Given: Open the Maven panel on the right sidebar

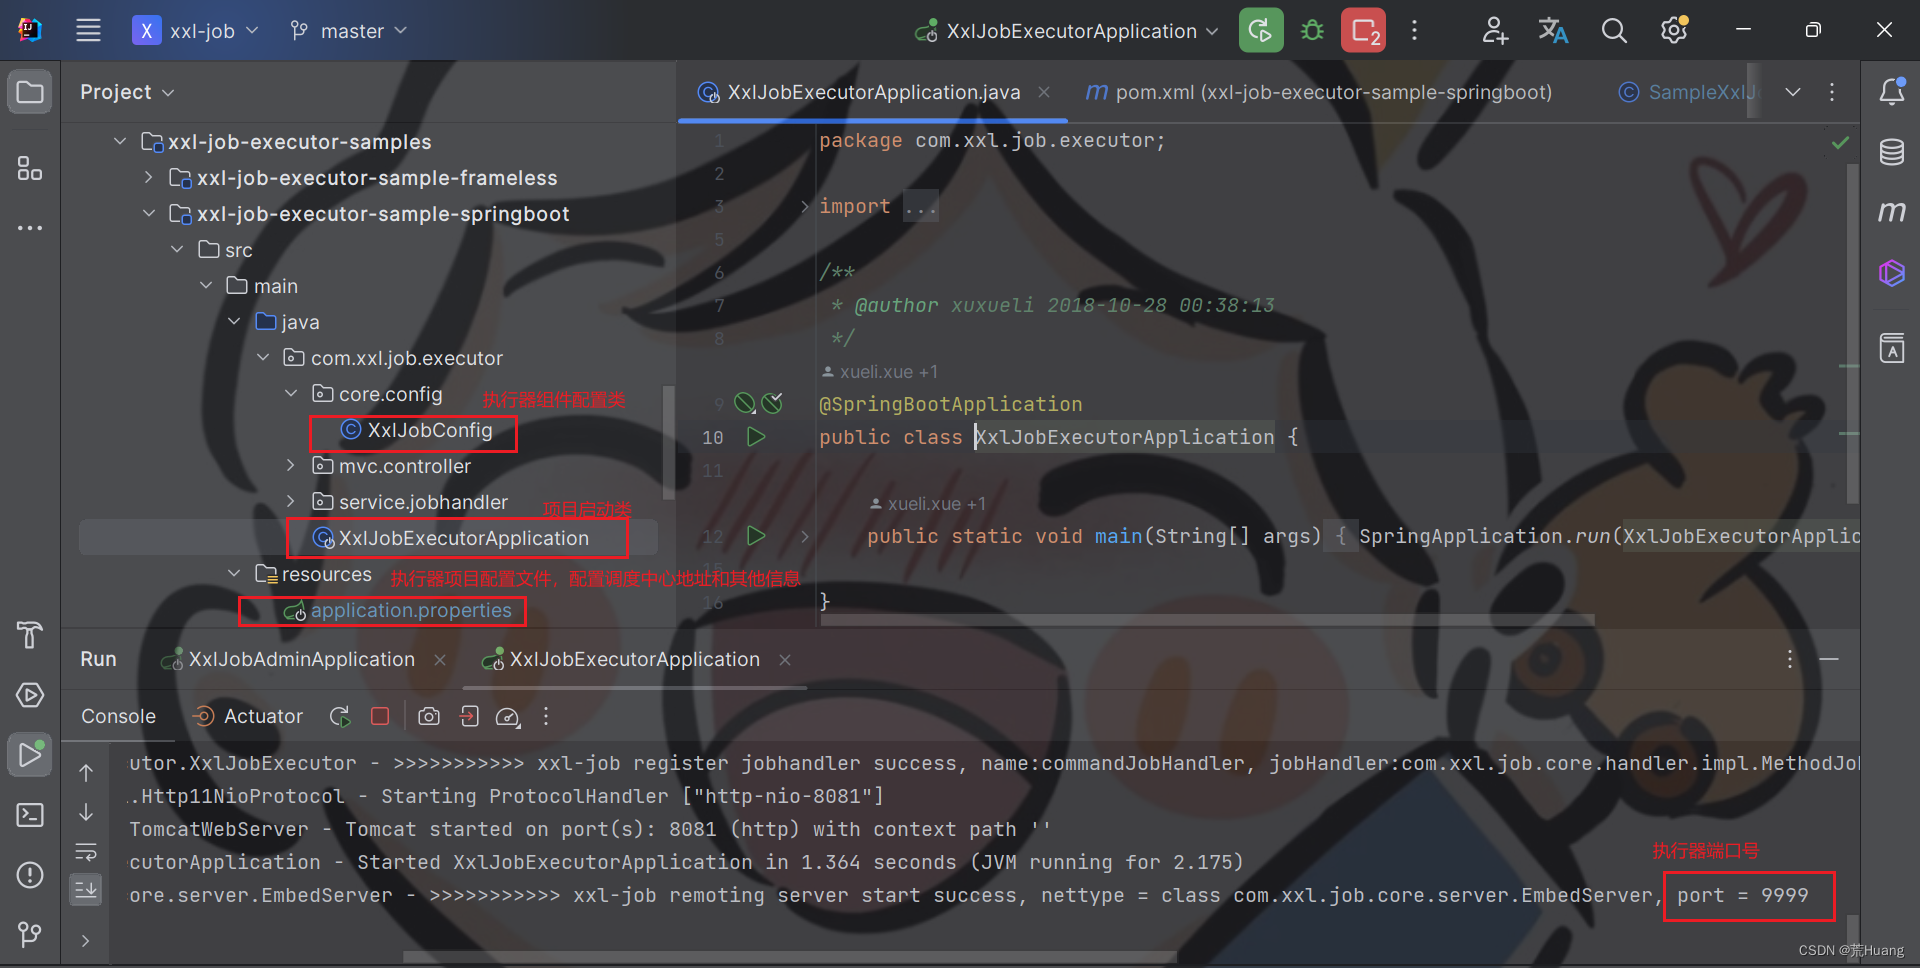Looking at the screenshot, I should (x=1892, y=211).
